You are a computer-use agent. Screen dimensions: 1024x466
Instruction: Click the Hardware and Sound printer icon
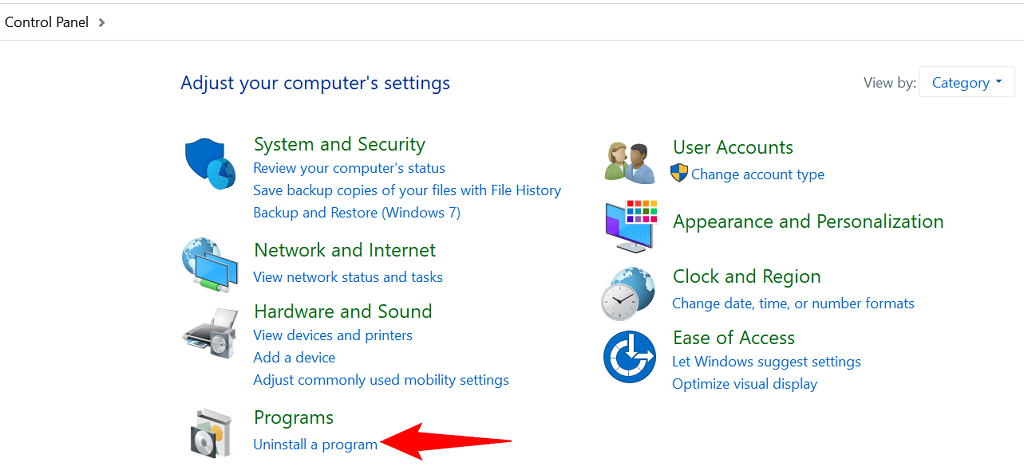(210, 332)
